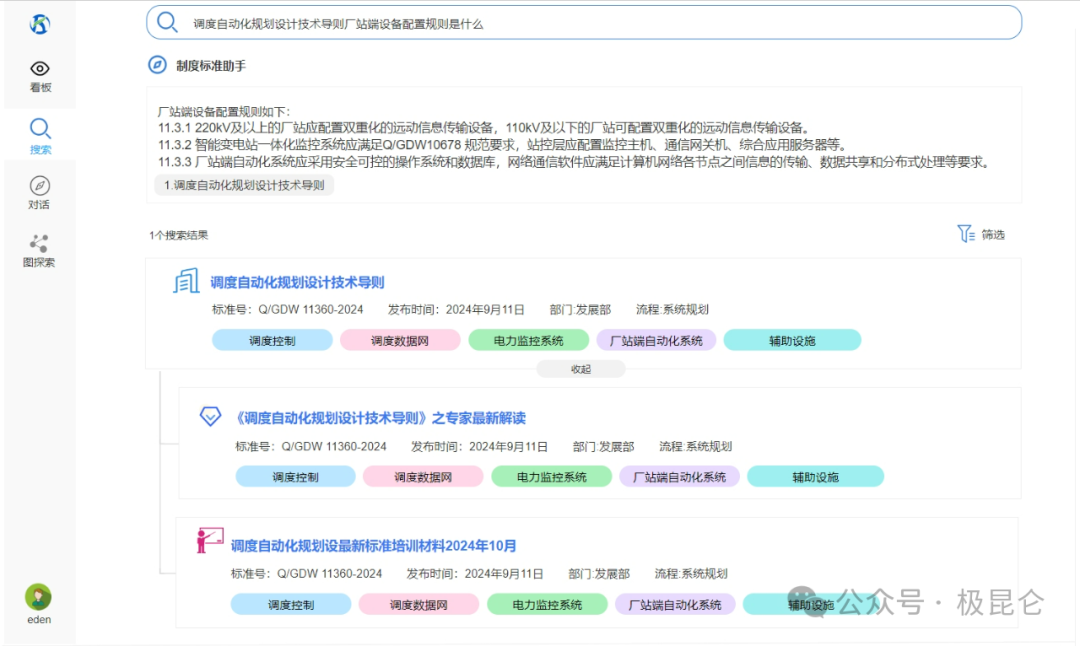Click the 制度标准助手 compass icon

[157, 65]
